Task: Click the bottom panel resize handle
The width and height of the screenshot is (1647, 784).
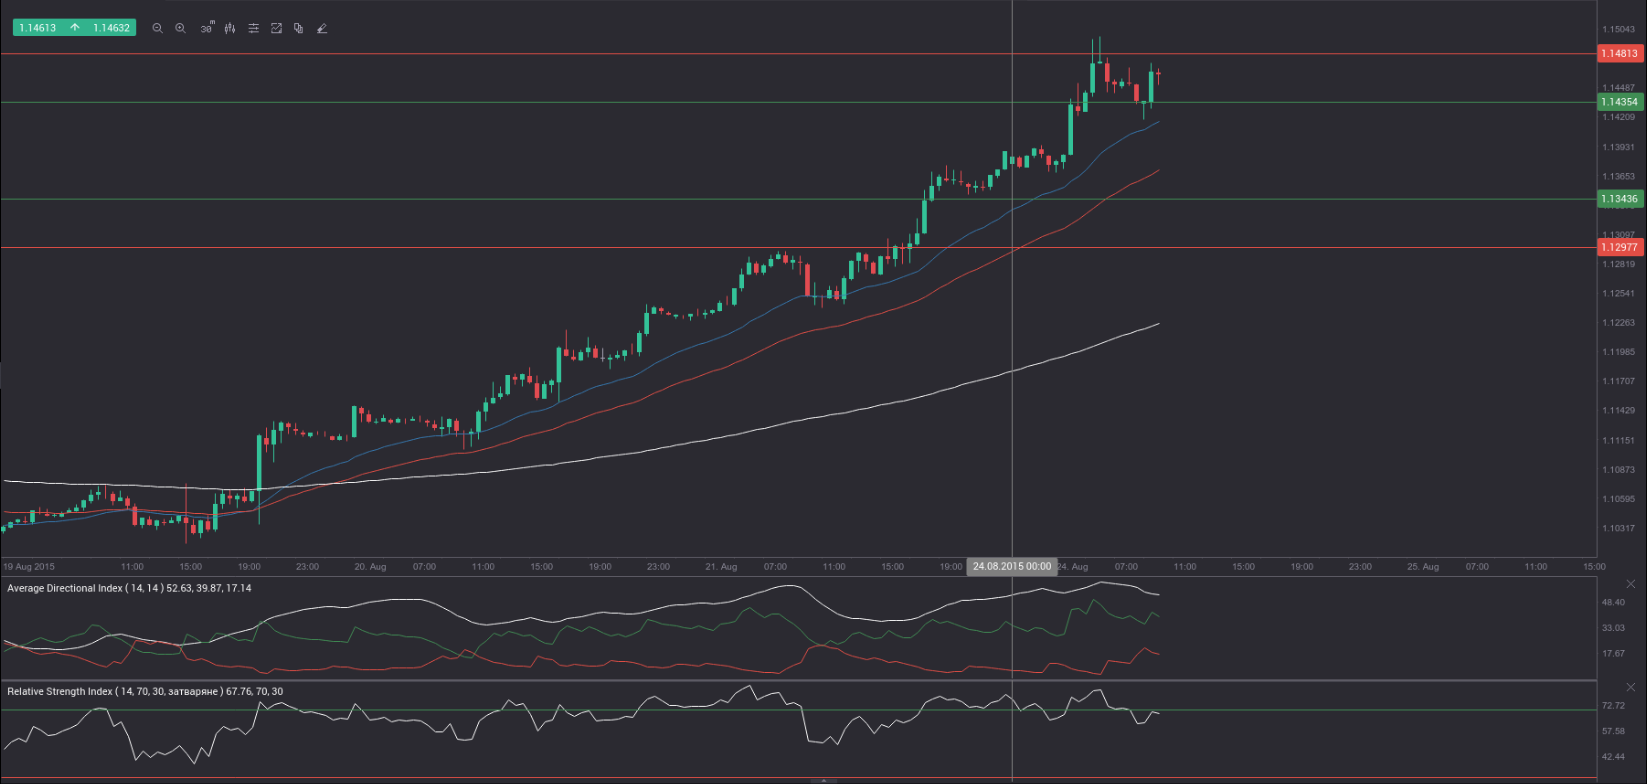Action: click(x=823, y=780)
